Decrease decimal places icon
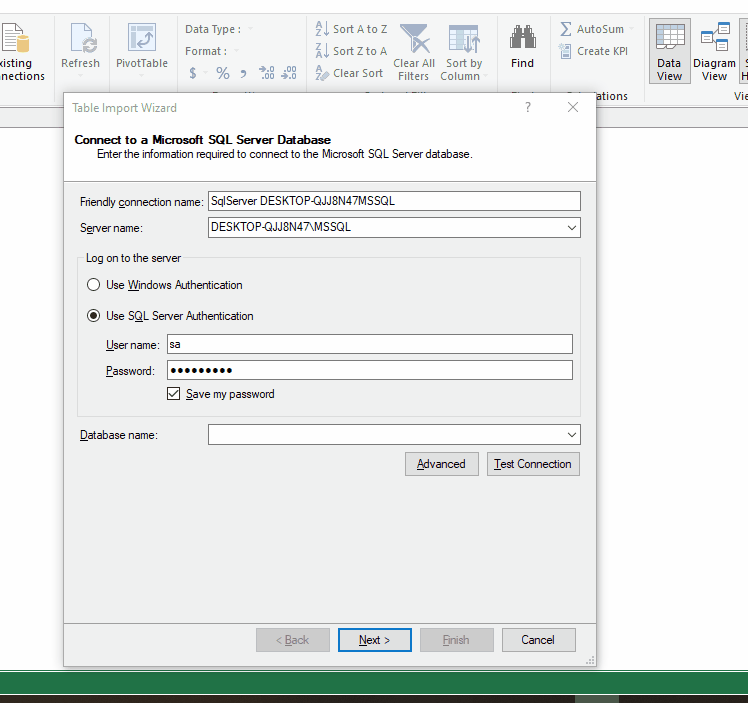 (289, 73)
